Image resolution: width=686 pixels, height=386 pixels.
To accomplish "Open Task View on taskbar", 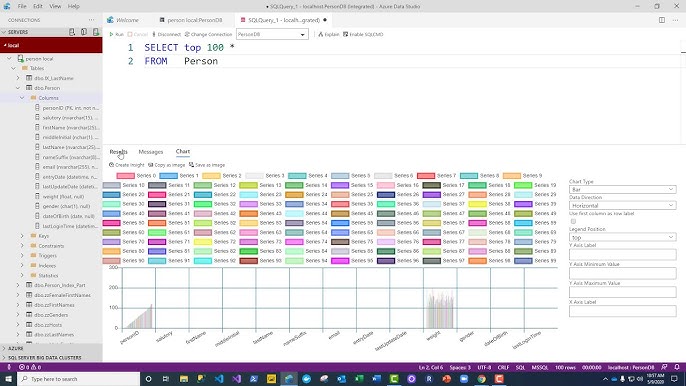I will [x=165, y=379].
